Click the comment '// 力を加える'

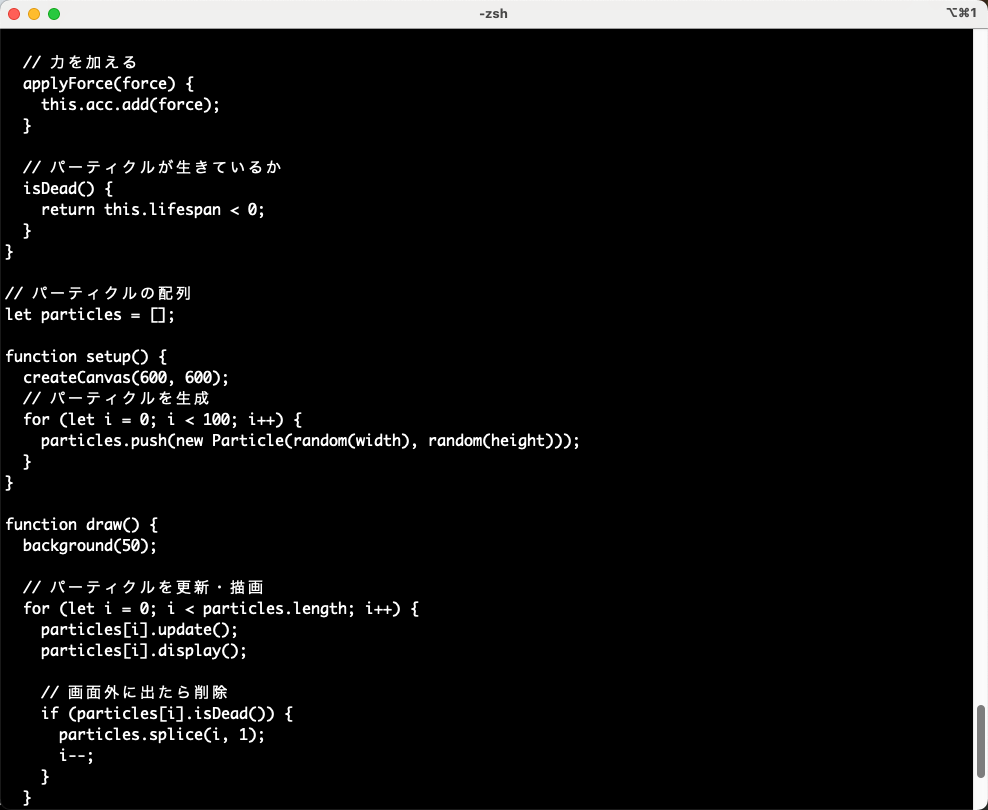(80, 62)
